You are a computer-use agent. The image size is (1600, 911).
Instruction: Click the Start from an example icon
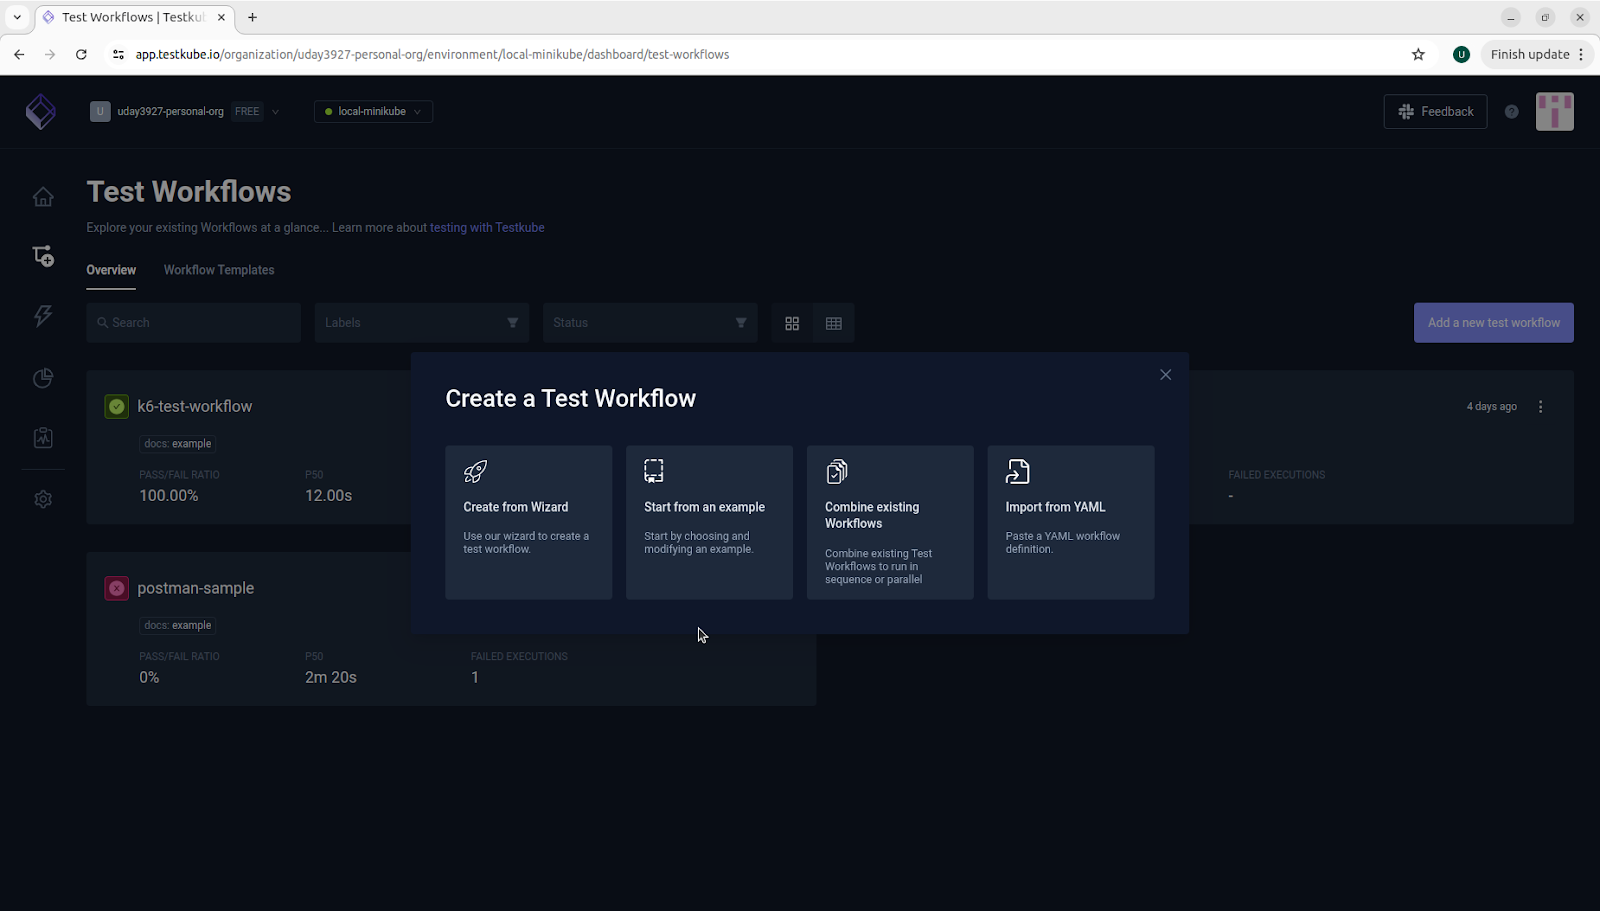tap(654, 471)
